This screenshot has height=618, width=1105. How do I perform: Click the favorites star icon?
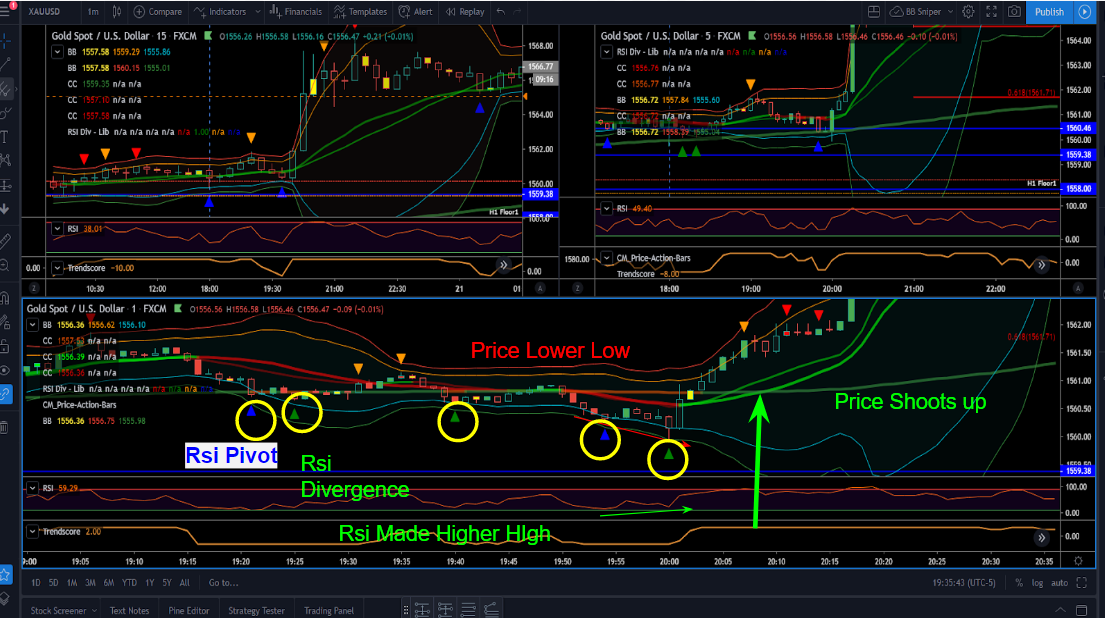[x=5, y=575]
